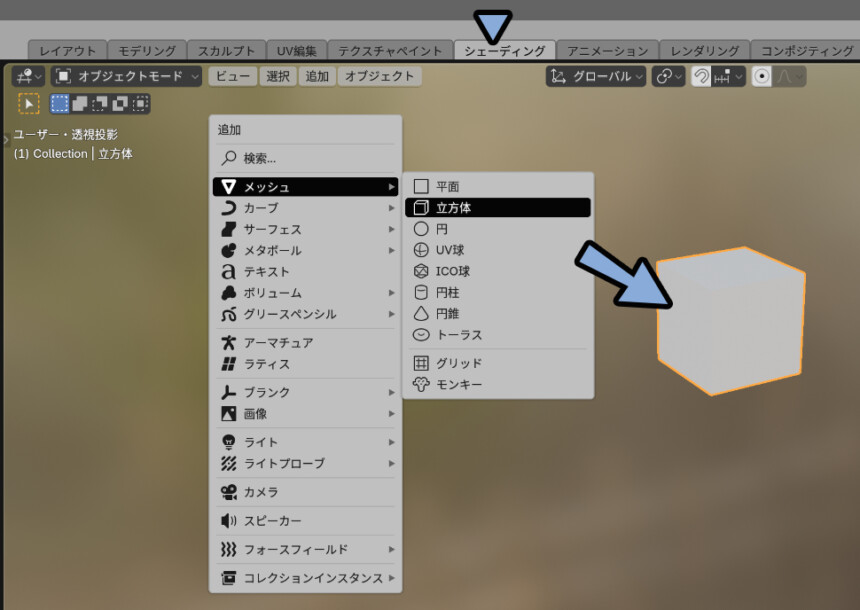Add a 立方体 cube mesh
The image size is (860, 610).
click(498, 208)
